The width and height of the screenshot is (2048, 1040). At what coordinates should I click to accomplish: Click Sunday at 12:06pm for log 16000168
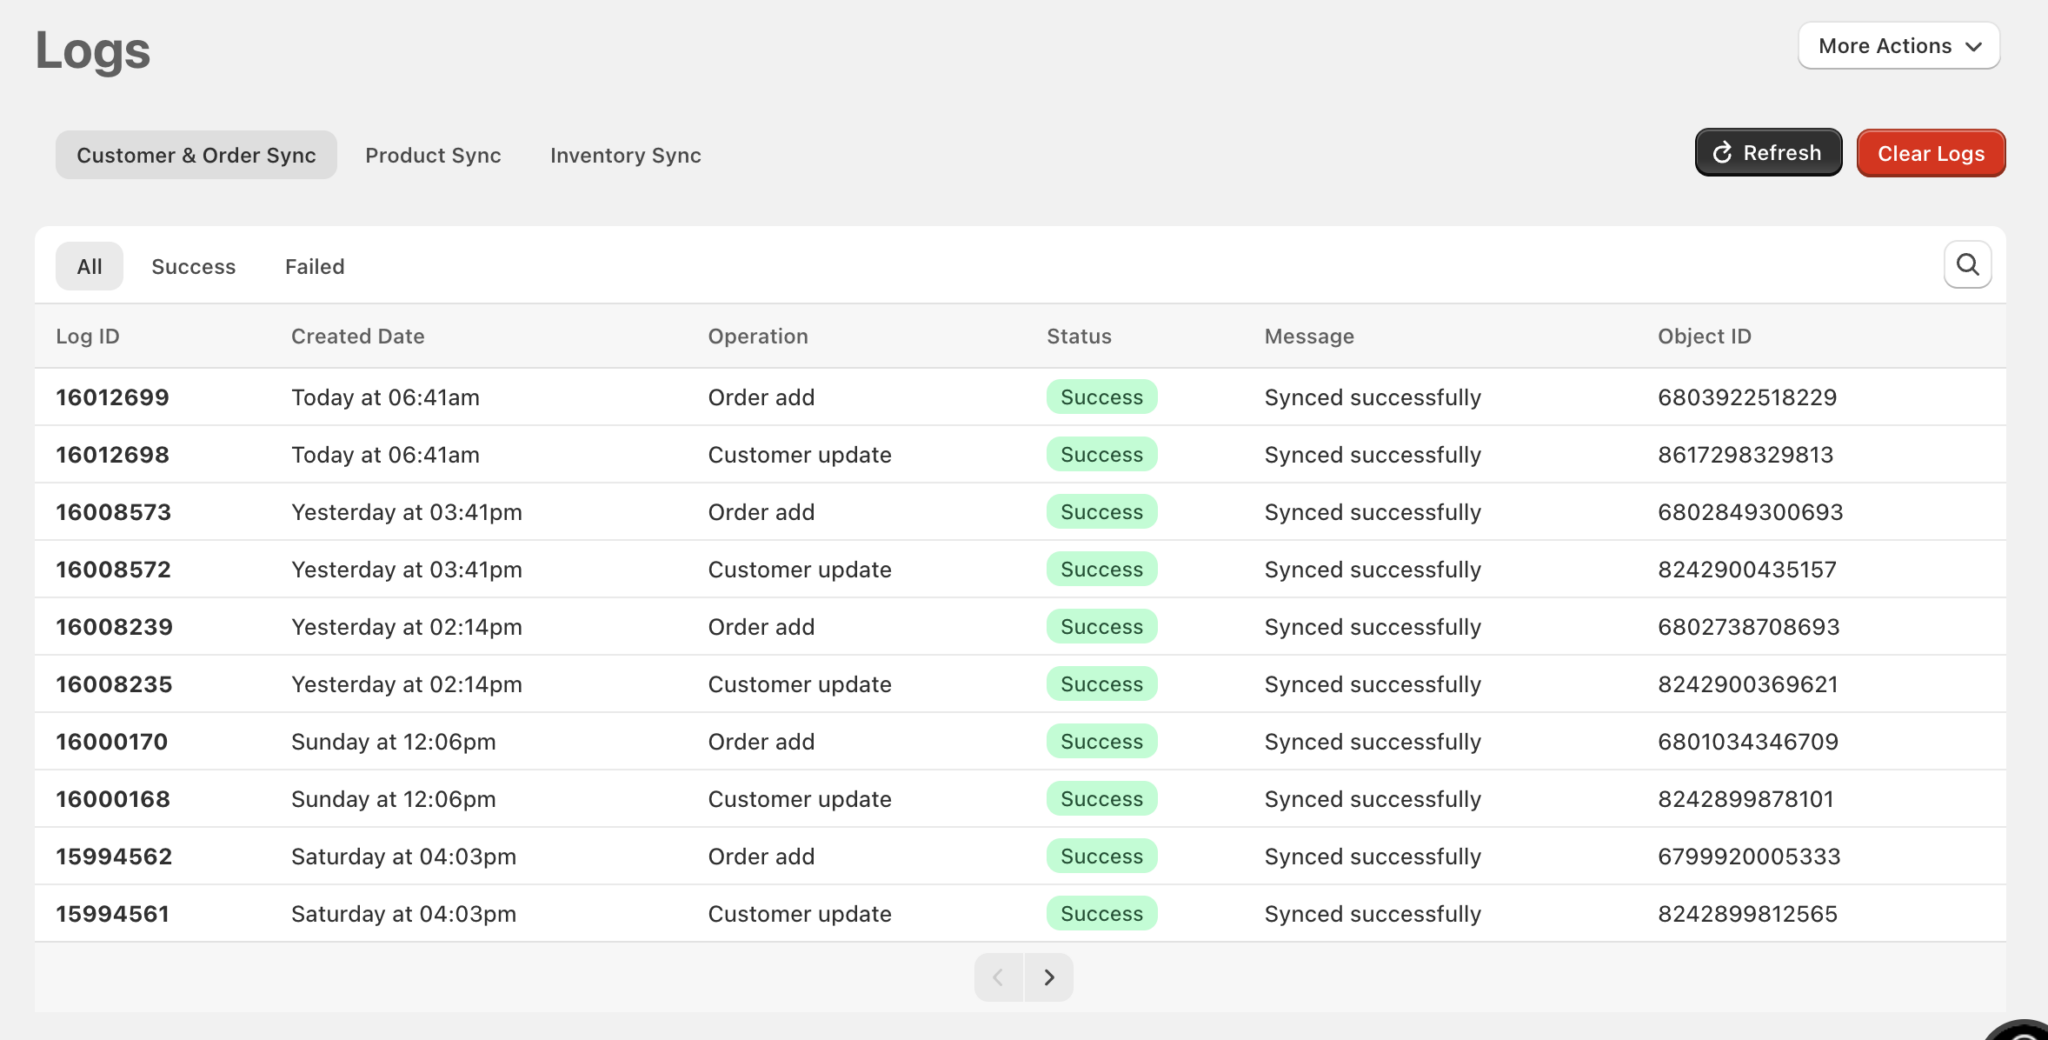coord(393,799)
